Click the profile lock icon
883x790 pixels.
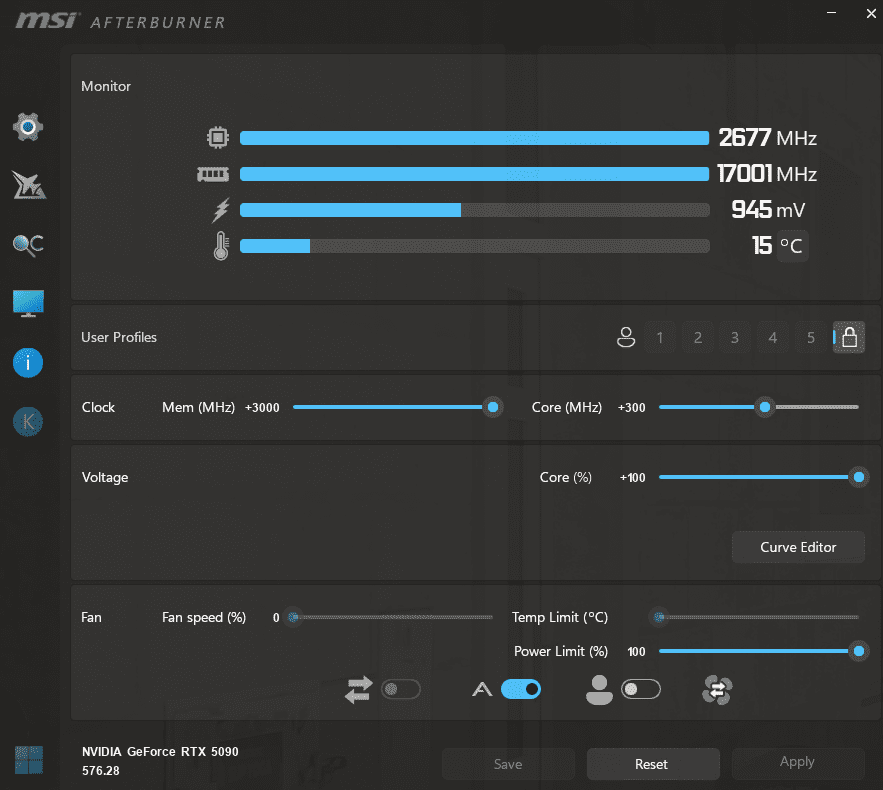click(x=849, y=337)
